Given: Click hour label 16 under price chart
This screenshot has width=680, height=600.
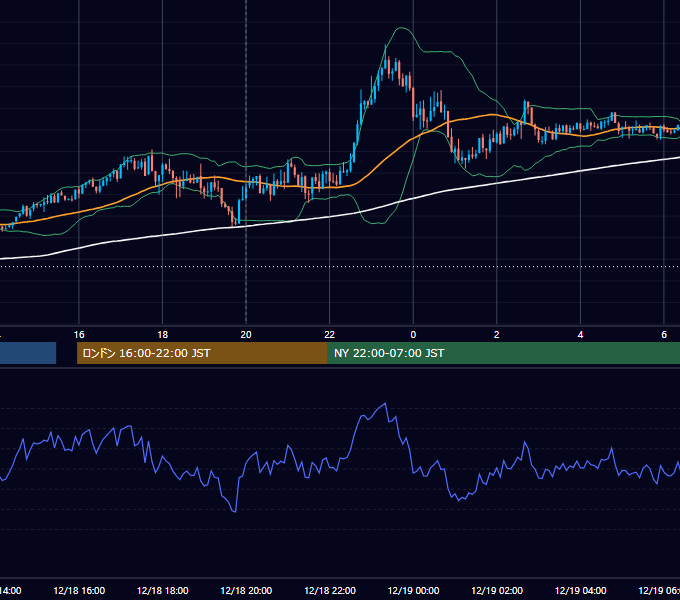Looking at the screenshot, I should tap(79, 335).
